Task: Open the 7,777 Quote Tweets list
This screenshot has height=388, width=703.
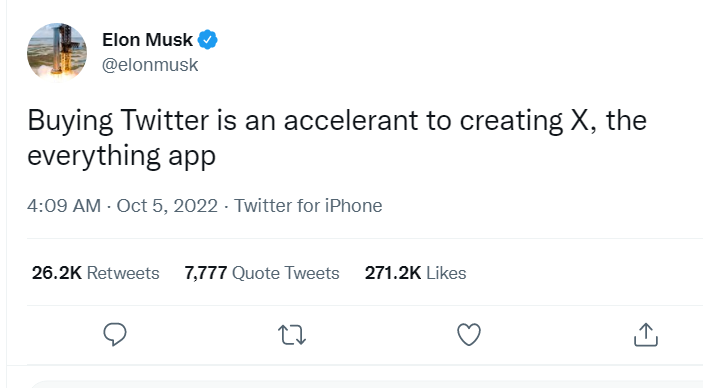Action: pyautogui.click(x=262, y=273)
